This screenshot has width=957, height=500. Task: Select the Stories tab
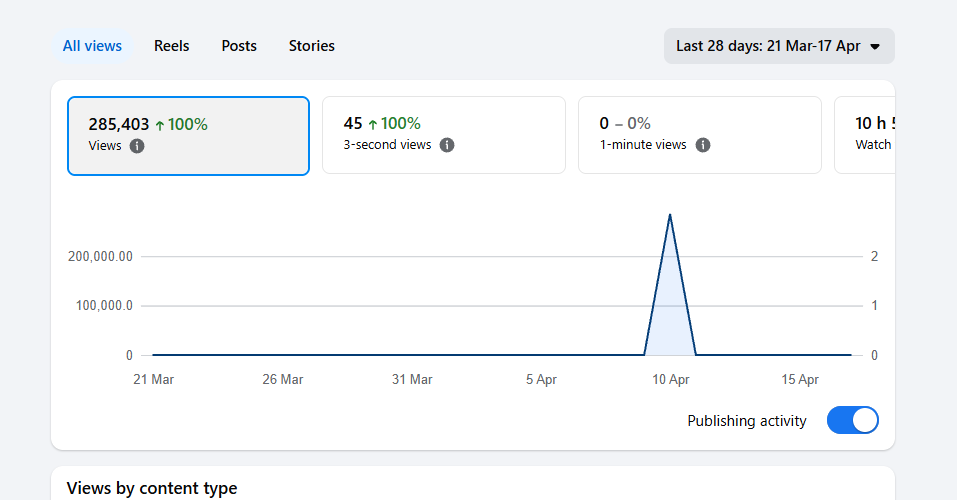[311, 46]
